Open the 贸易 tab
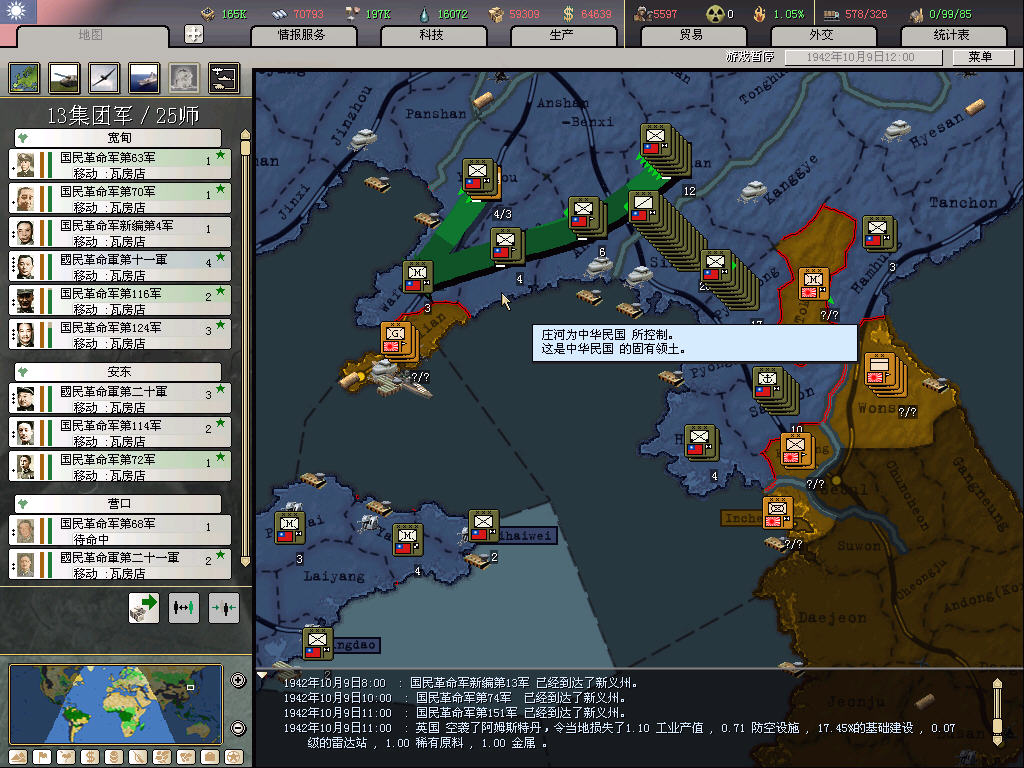The image size is (1024, 768). (692, 35)
